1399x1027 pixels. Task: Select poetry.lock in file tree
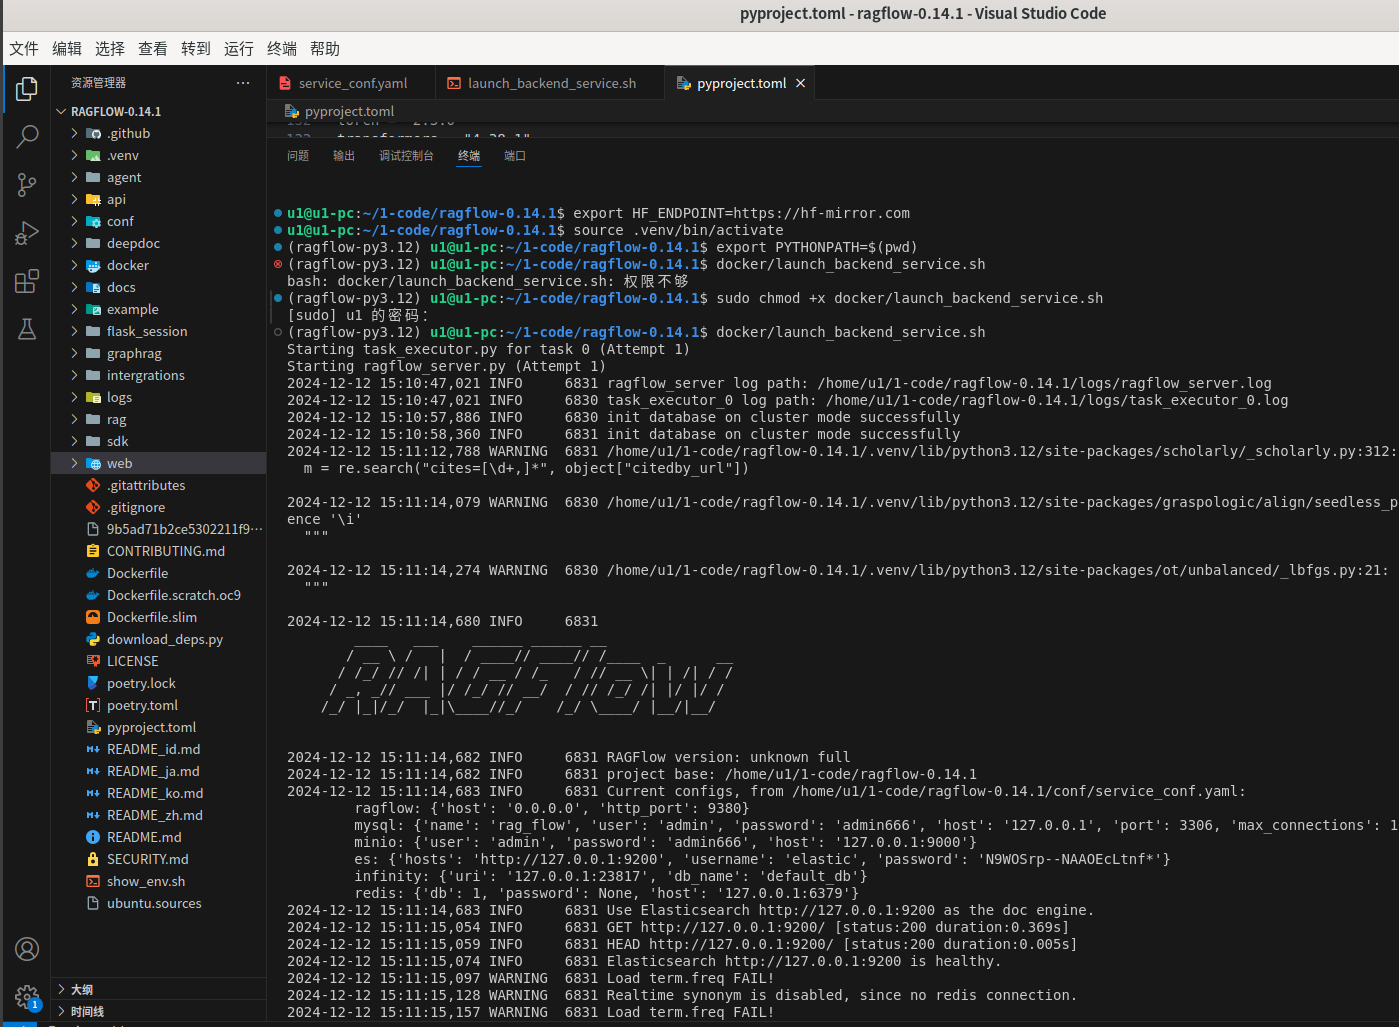point(159,683)
